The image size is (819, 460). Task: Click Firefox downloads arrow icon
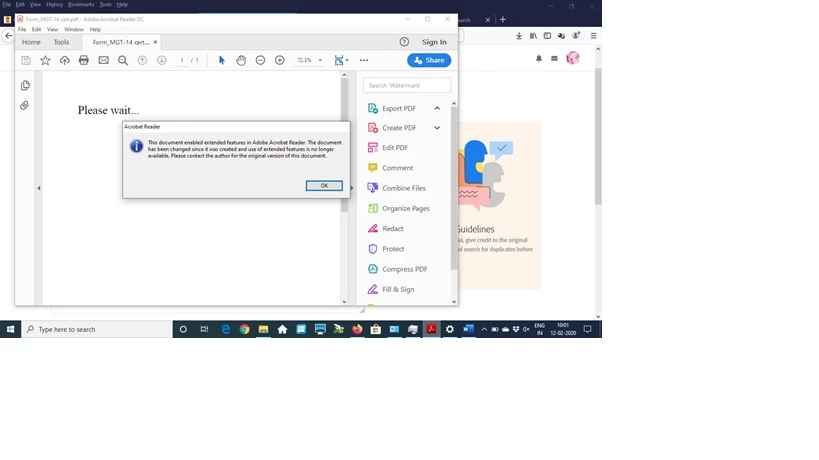pyautogui.click(x=519, y=36)
